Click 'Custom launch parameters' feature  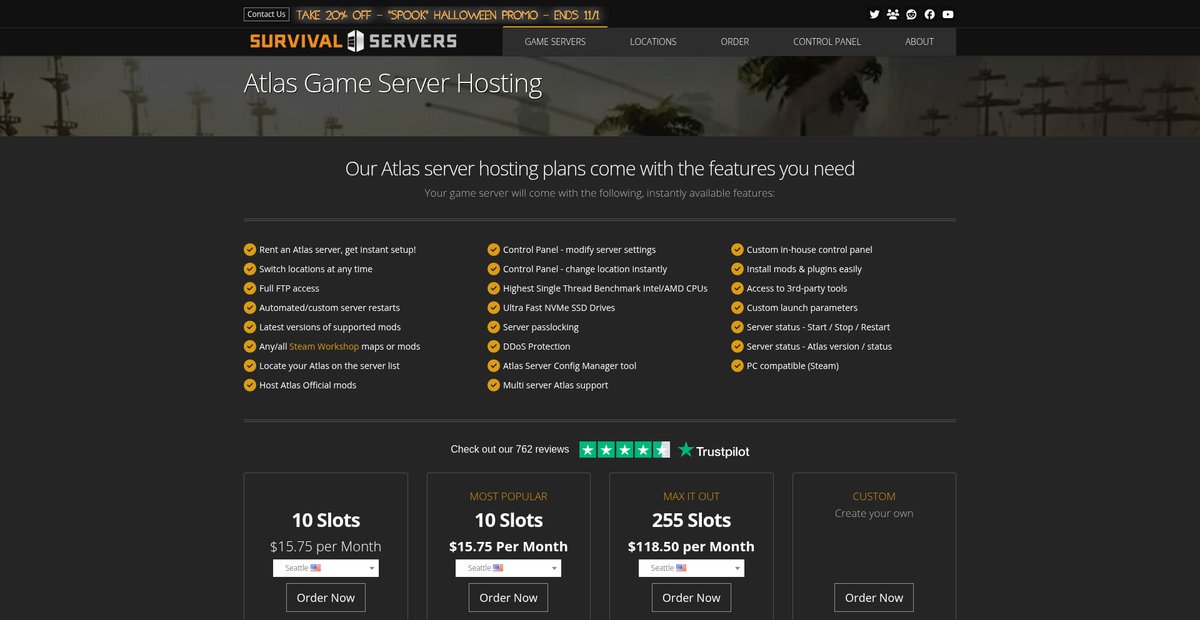pyautogui.click(x=802, y=308)
